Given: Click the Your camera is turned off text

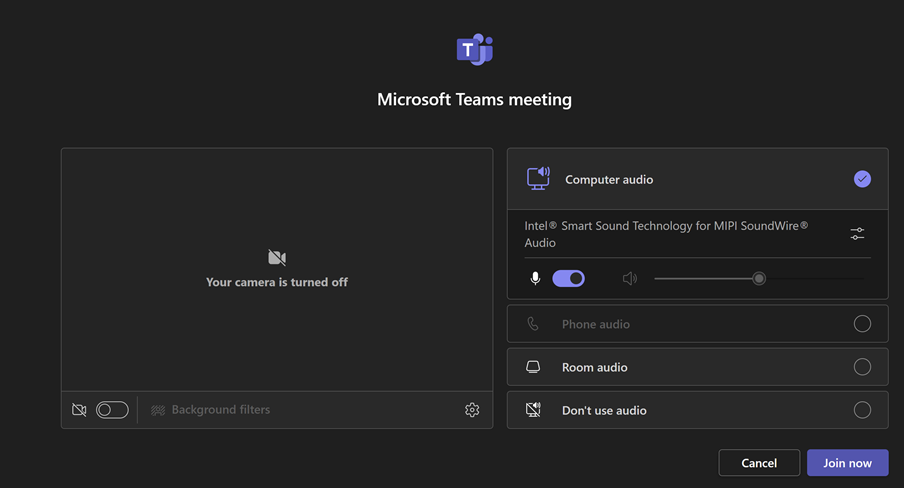Looking at the screenshot, I should pos(277,282).
